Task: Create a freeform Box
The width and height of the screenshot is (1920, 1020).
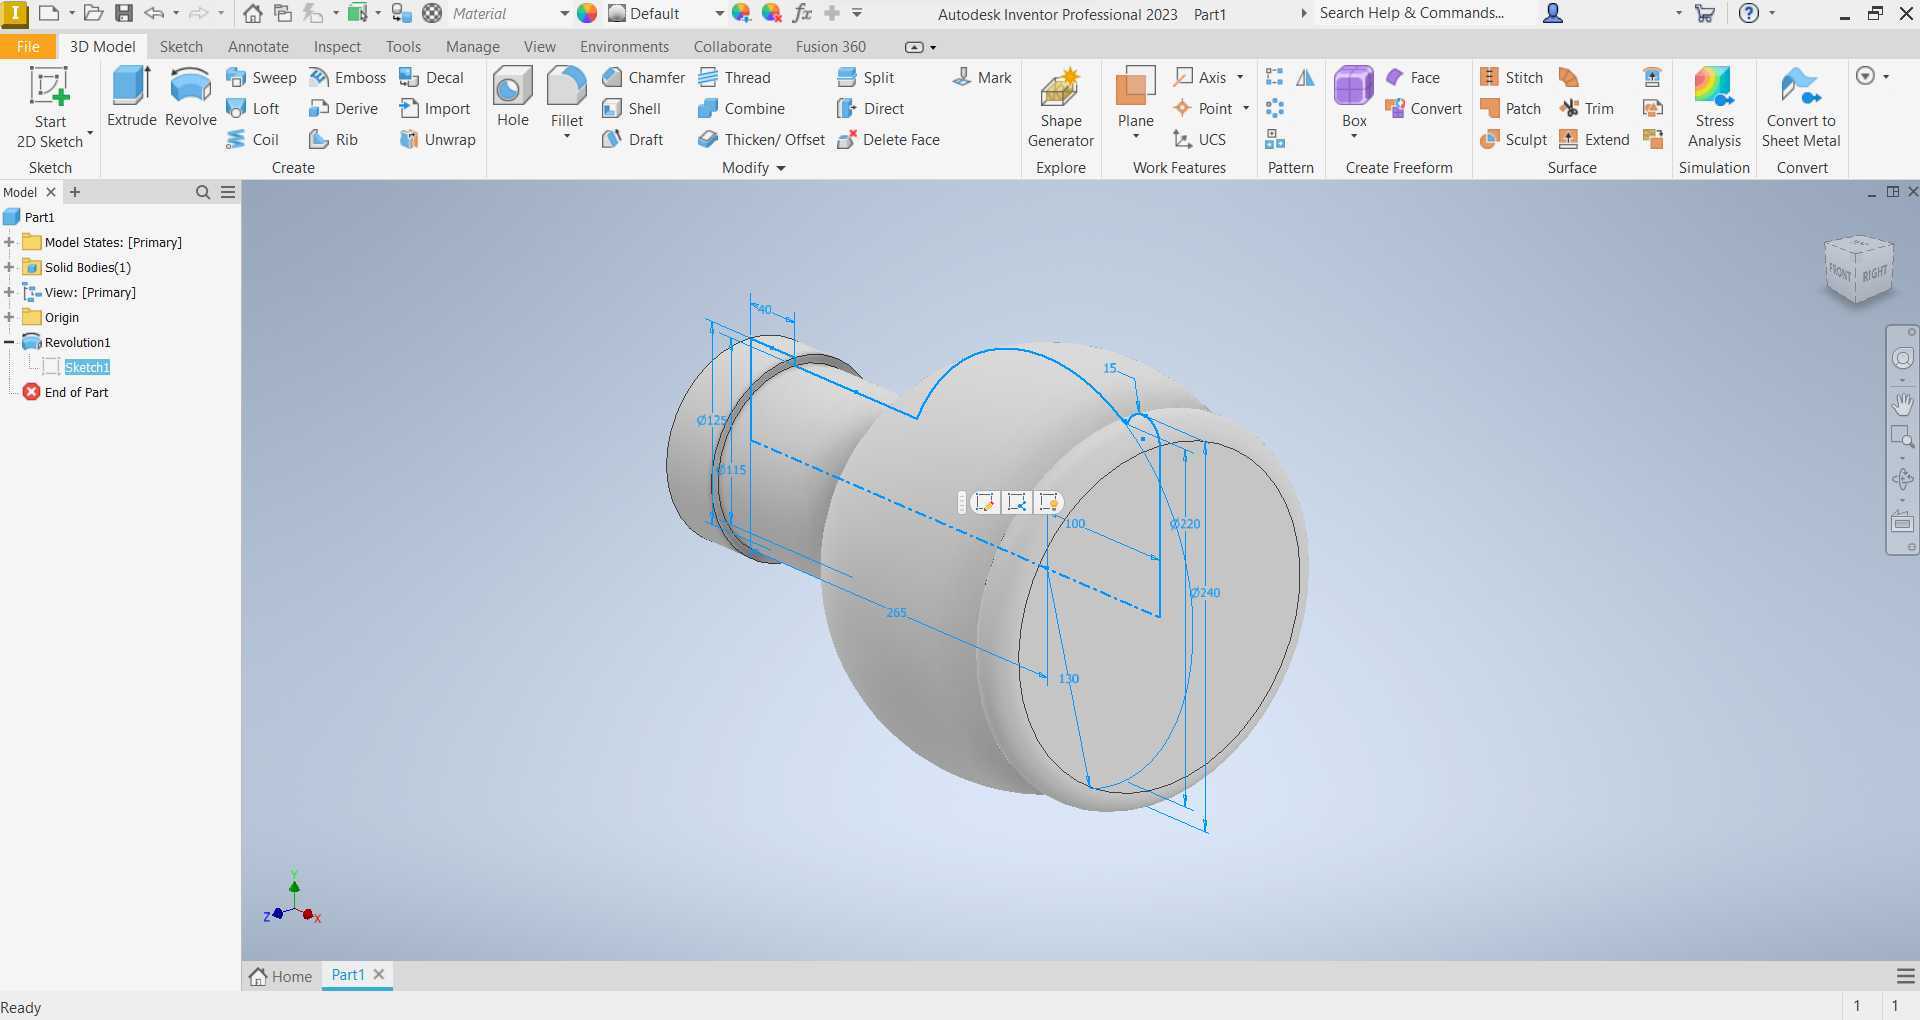Action: [1354, 97]
